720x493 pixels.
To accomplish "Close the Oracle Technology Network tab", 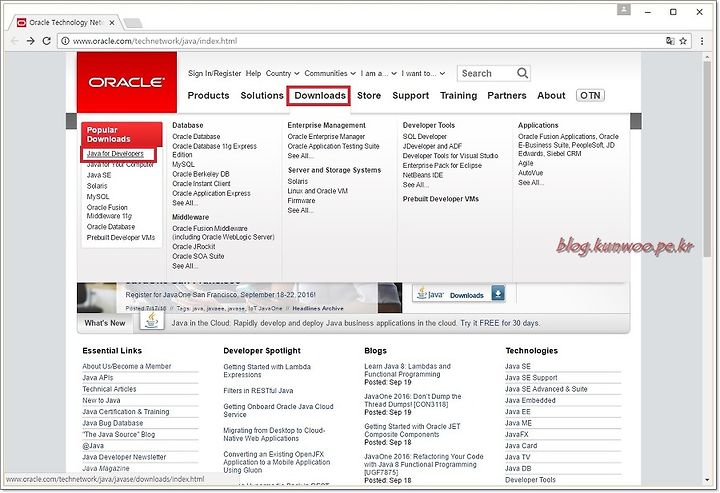I will [113, 22].
